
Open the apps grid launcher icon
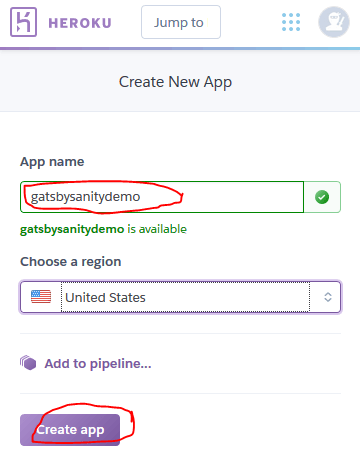[x=291, y=22]
